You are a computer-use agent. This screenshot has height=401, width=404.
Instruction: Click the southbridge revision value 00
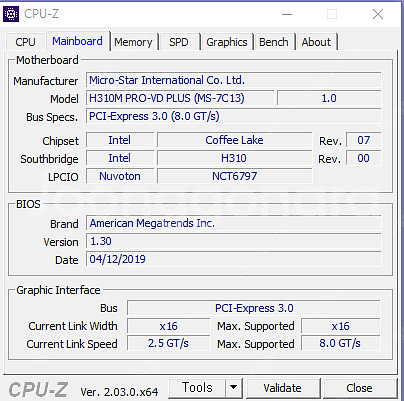click(x=363, y=158)
